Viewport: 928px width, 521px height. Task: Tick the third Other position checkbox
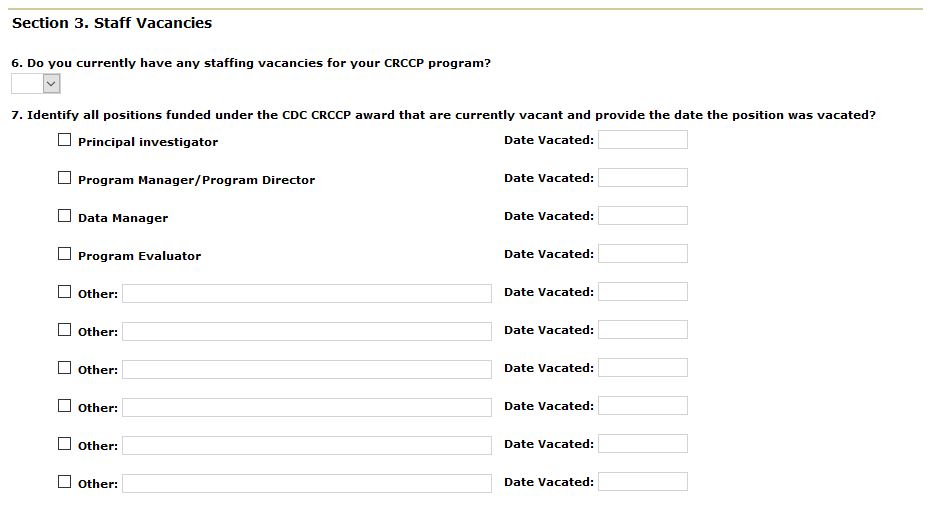[x=65, y=368]
